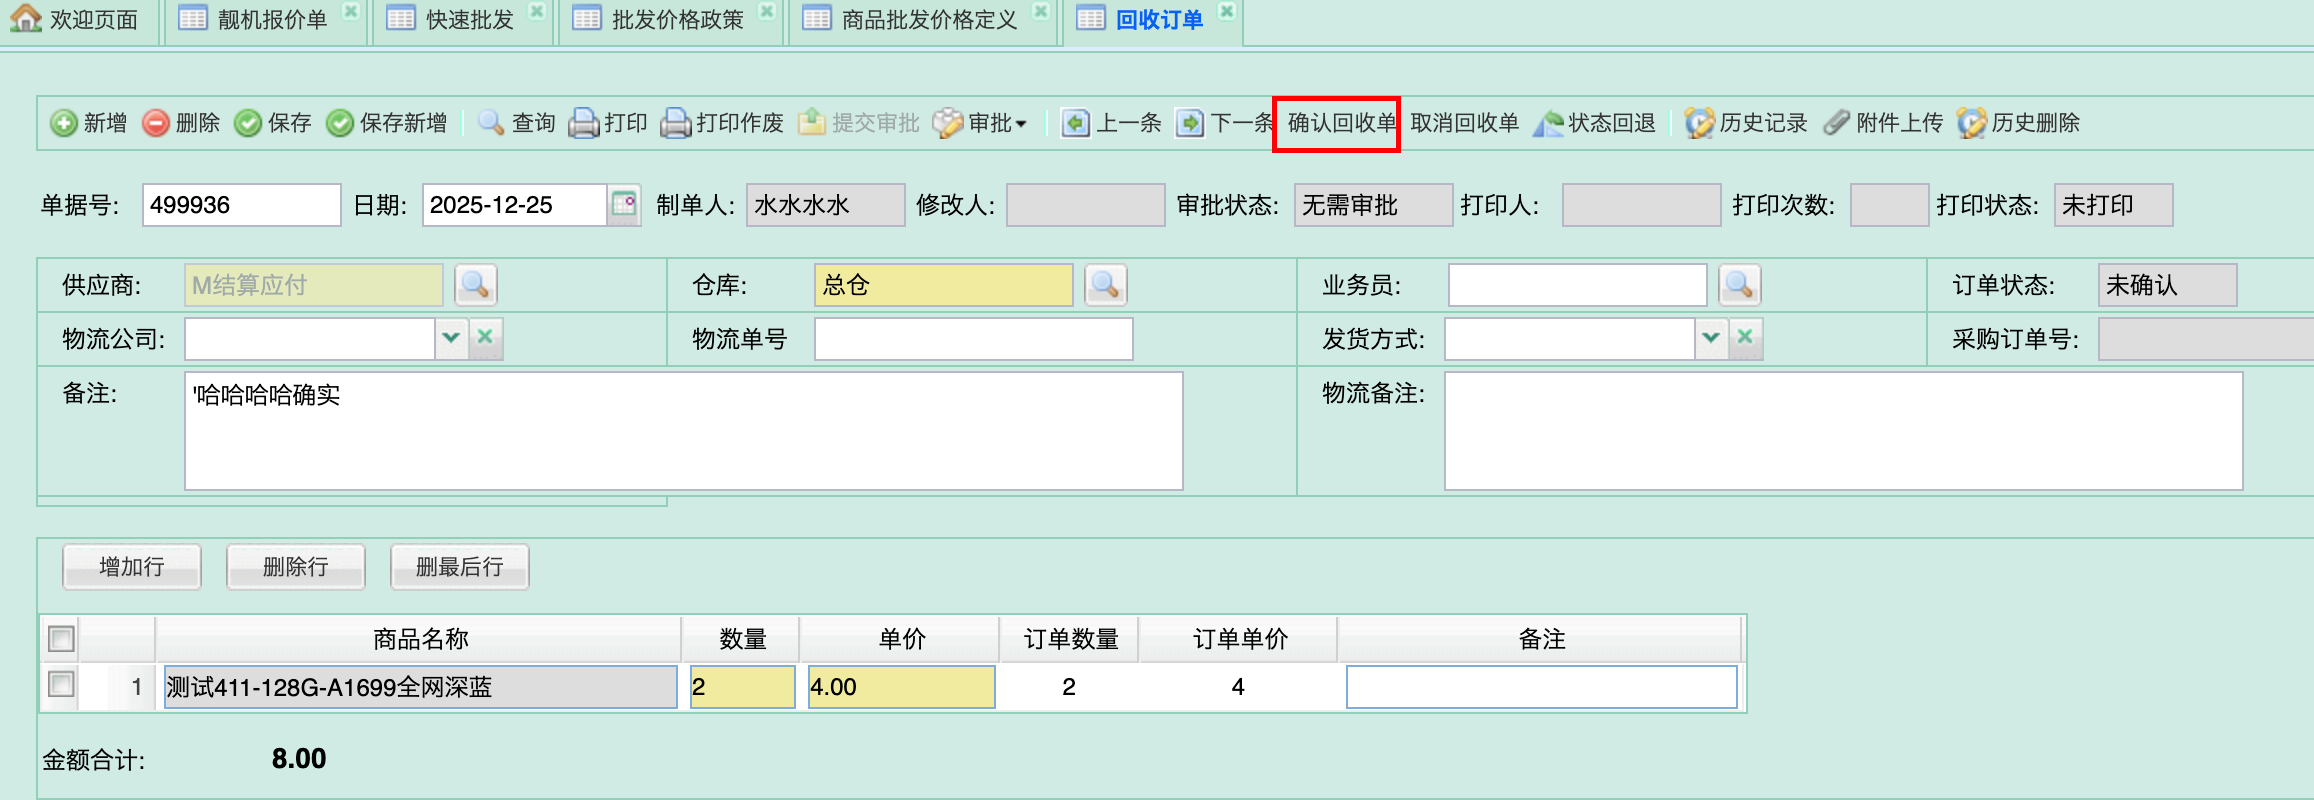
Task: Click the green 新增 add icon
Action: tap(64, 123)
